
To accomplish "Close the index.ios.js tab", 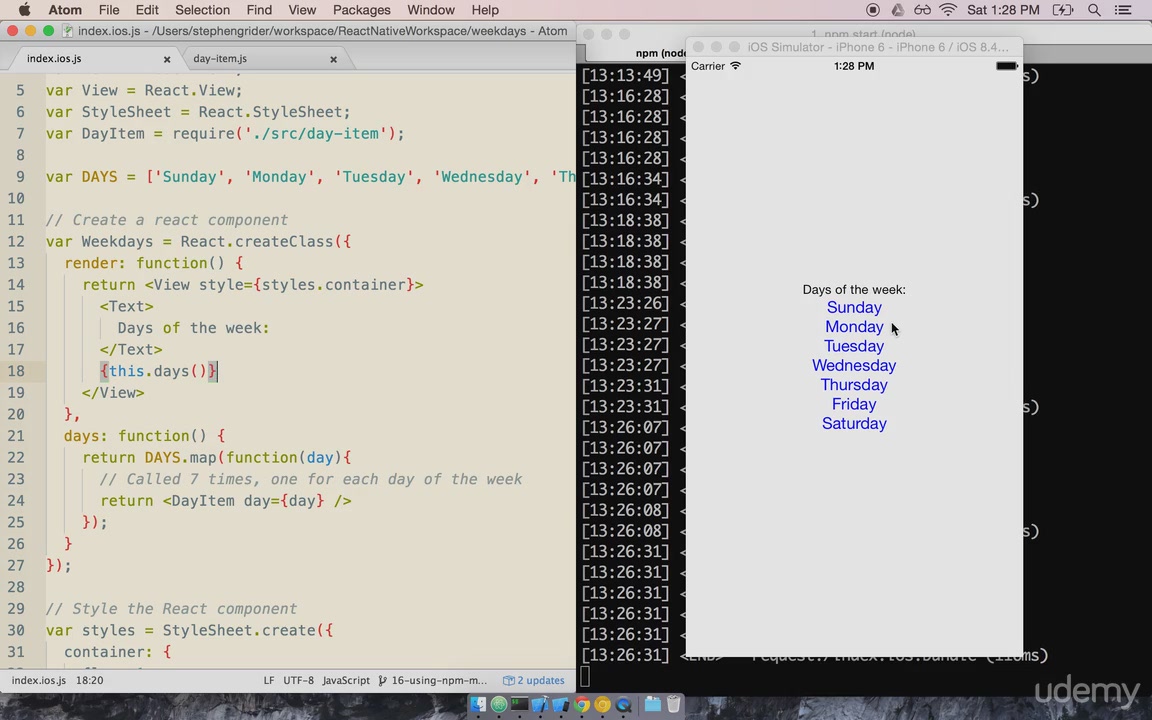I will pos(167,59).
